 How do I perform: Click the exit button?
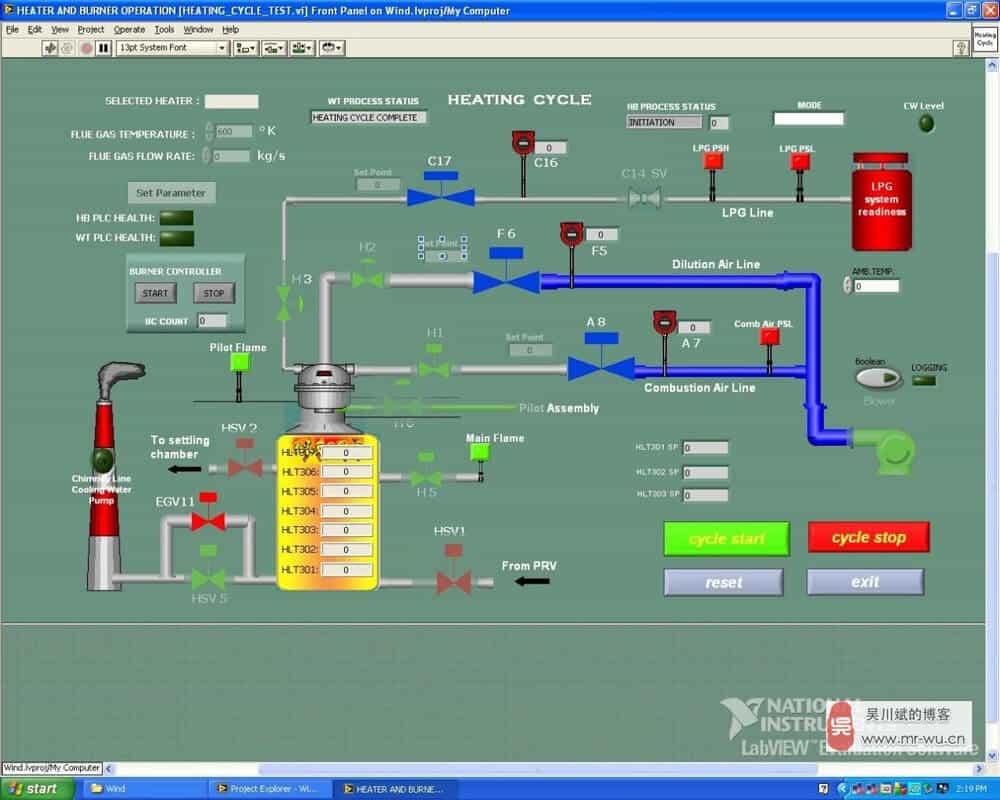pyautogui.click(x=865, y=582)
